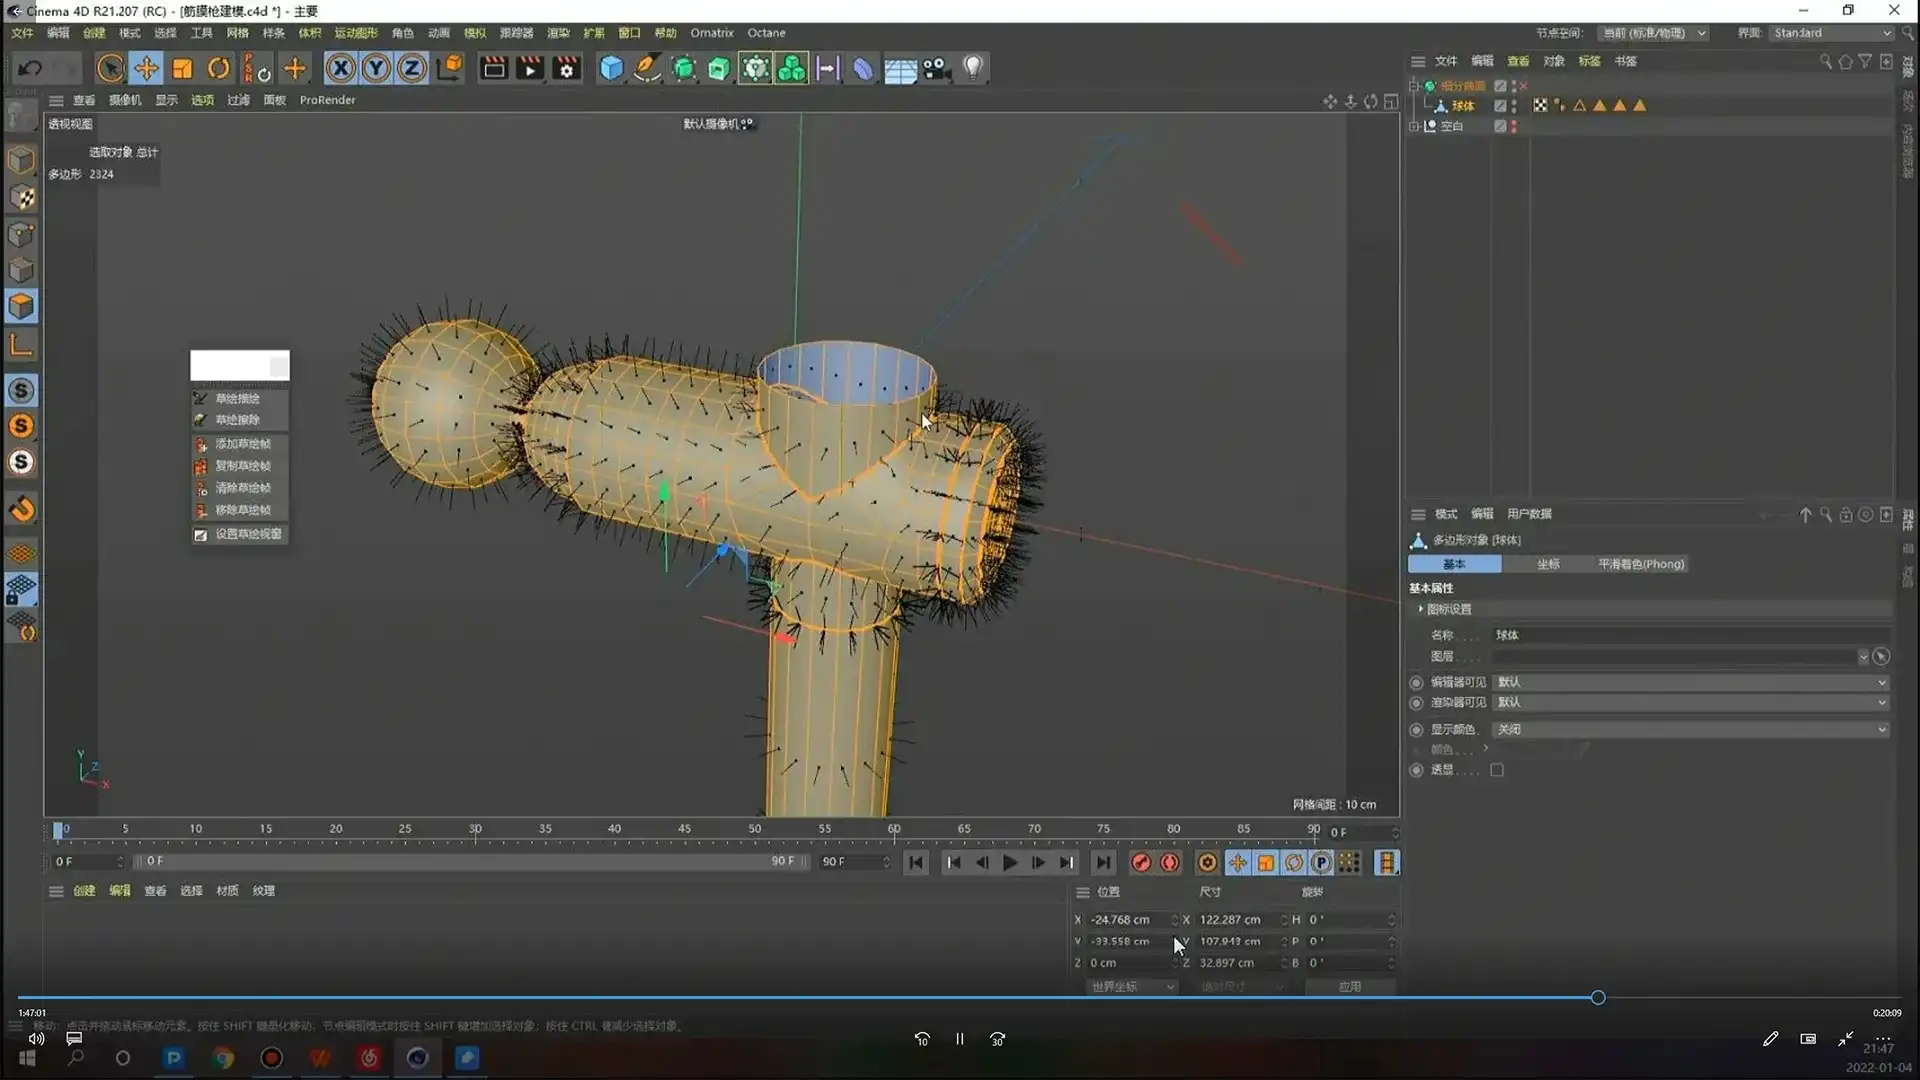Open the Camera object icon in toolbar
Viewport: 1920px width, 1080px height.
(936, 68)
